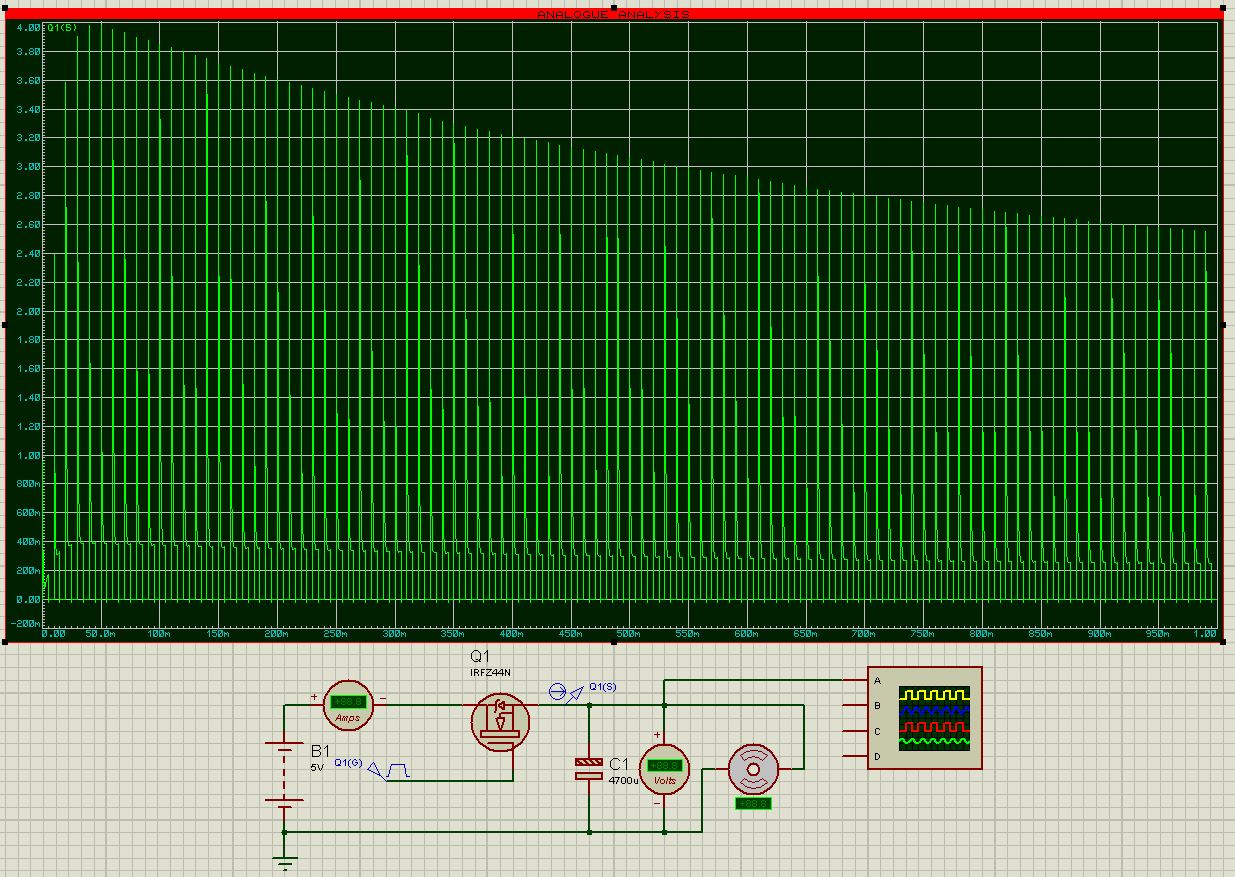Click the 4700u capacitor value text
The width and height of the screenshot is (1235, 877).
[623, 780]
